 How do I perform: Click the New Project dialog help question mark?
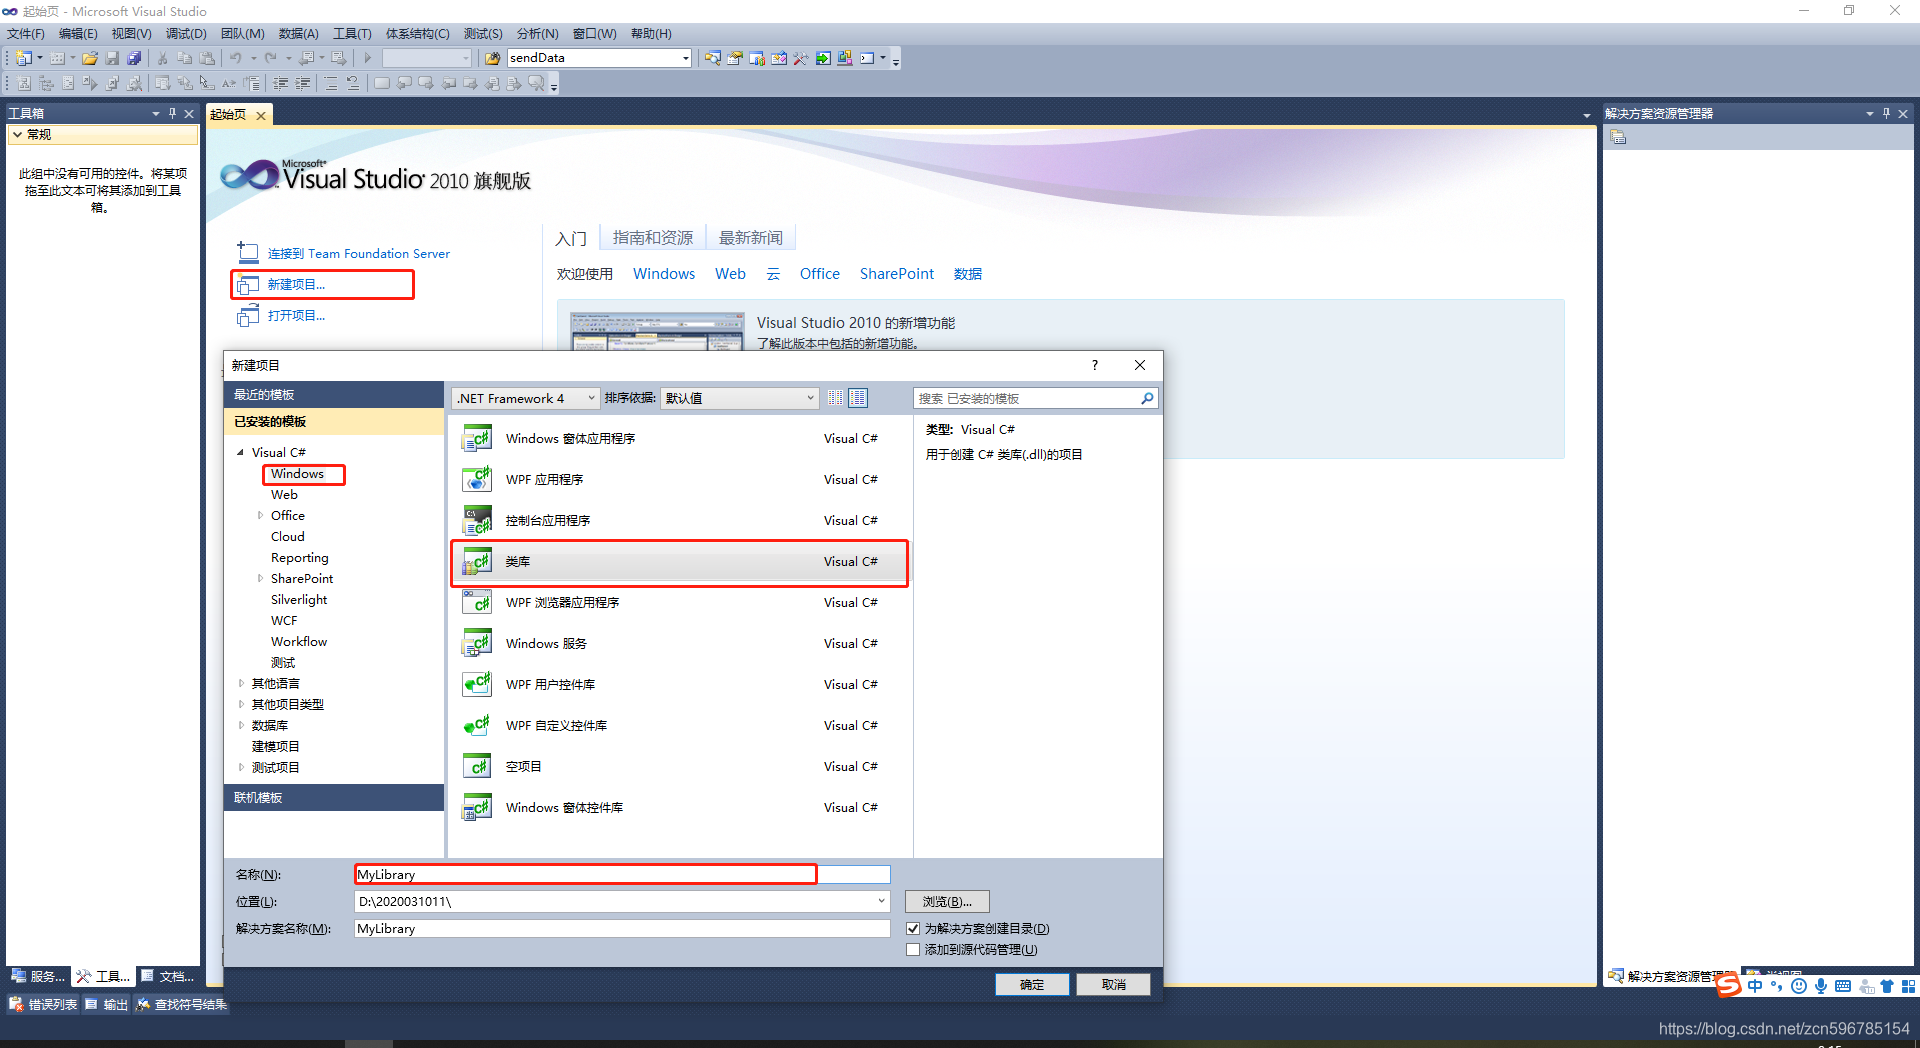tap(1095, 365)
